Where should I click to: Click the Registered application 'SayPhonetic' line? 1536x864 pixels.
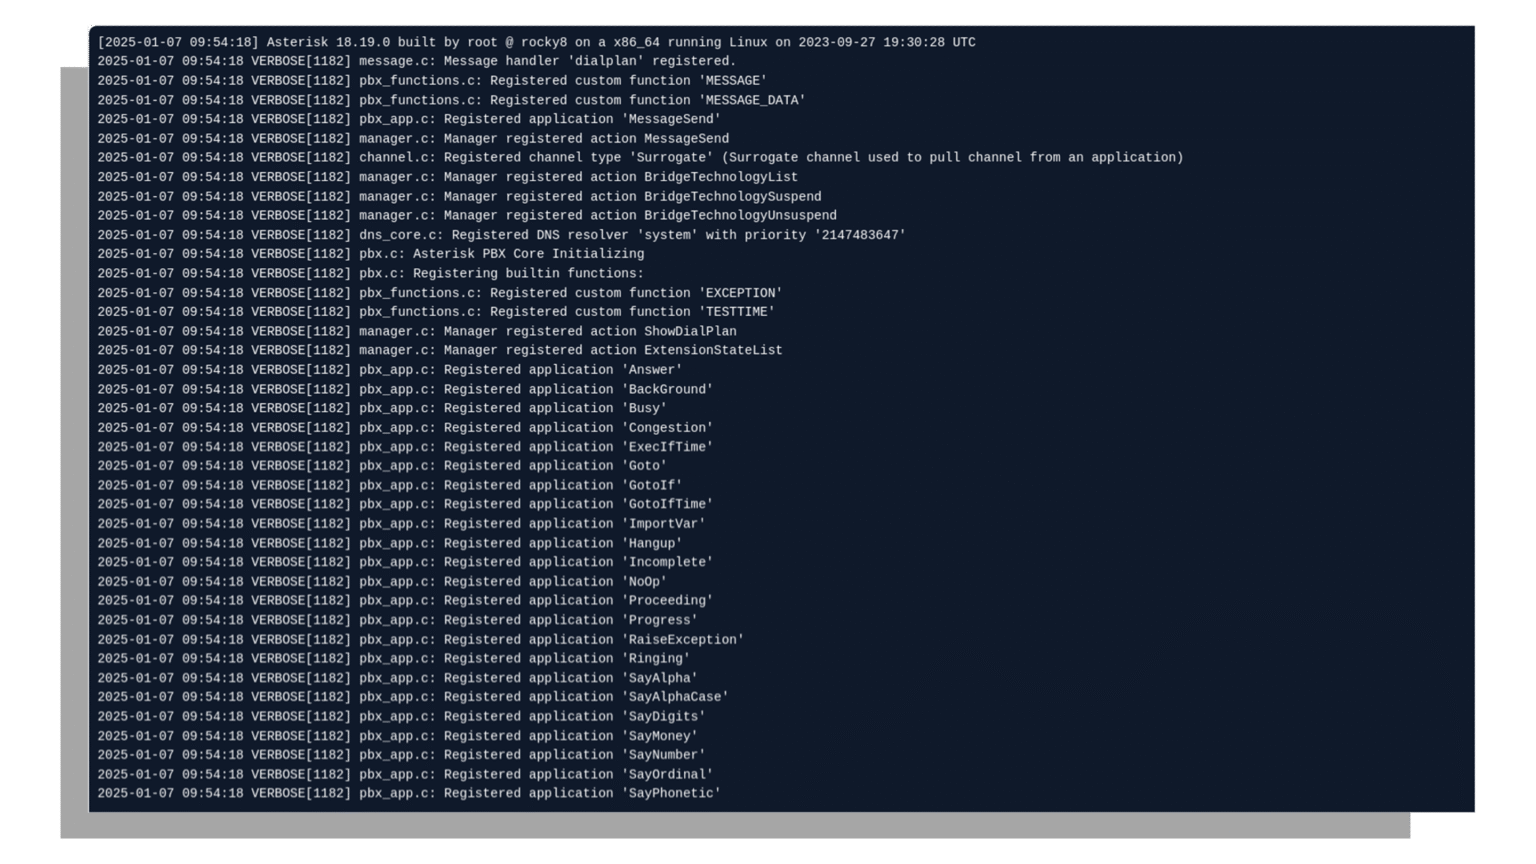coord(409,794)
